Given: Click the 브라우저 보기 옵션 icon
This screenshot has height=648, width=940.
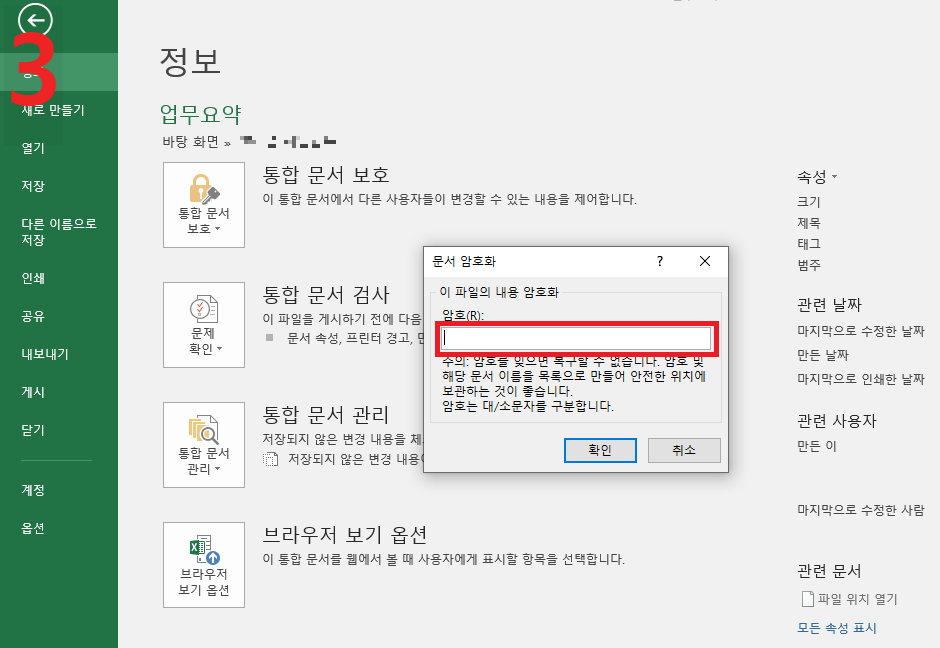Looking at the screenshot, I should click(204, 565).
